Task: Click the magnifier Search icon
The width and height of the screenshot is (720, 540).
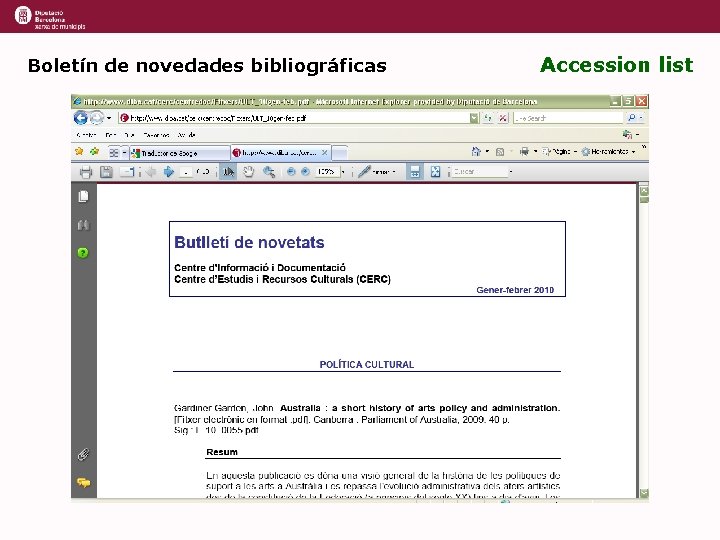Action: pos(632,118)
